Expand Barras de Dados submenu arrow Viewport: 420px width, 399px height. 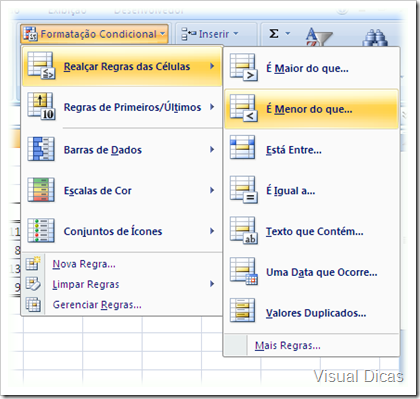(212, 149)
